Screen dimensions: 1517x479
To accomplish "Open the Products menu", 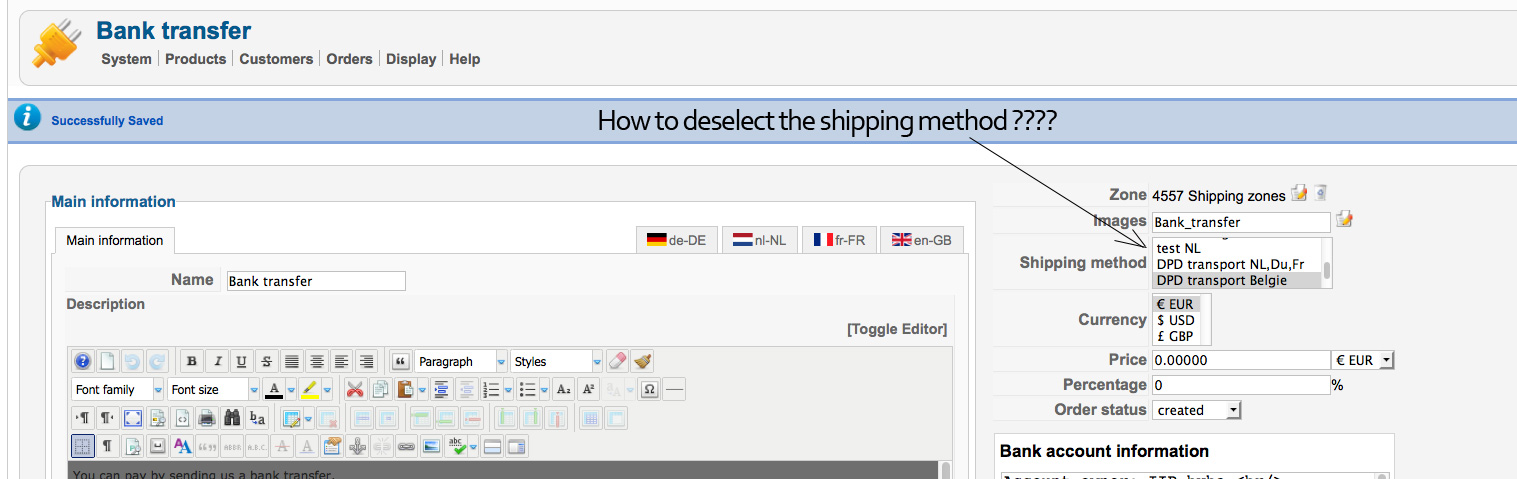I will [195, 59].
